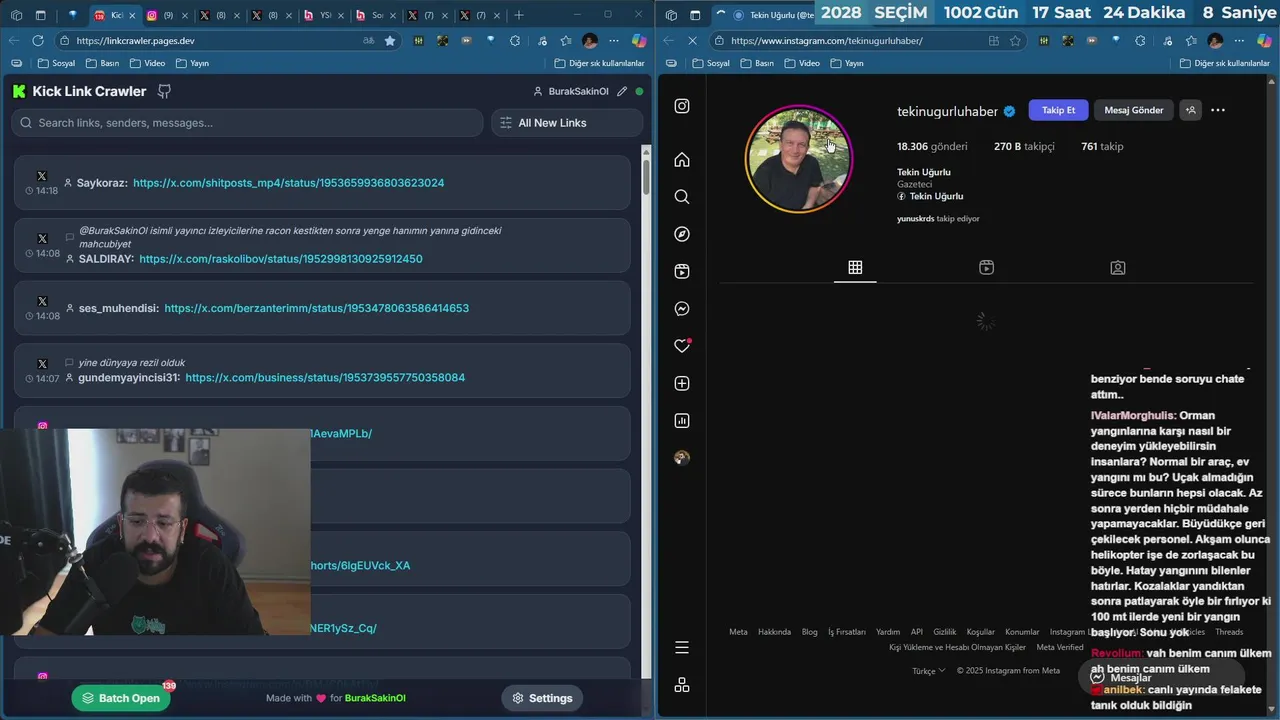The width and height of the screenshot is (1280, 720).
Task: Click the GitHub icon beside Kick Link Crawler
Action: pos(165,91)
